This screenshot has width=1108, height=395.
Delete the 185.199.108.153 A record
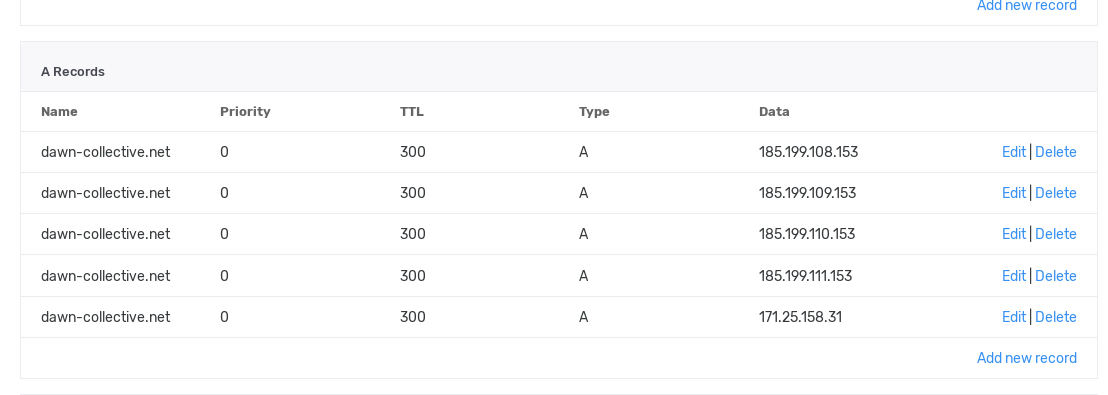point(1056,152)
